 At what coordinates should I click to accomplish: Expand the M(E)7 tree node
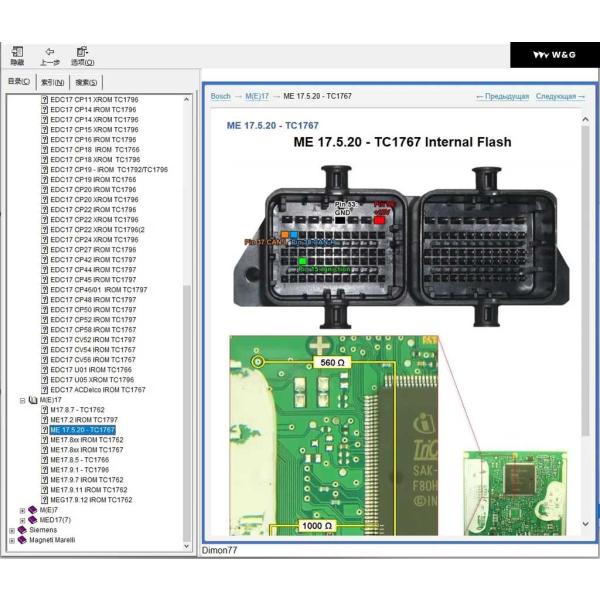[22, 510]
